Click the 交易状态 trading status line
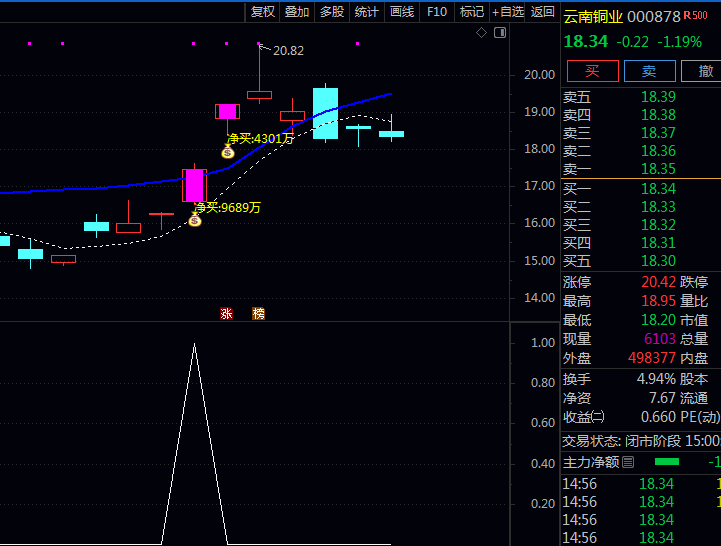The width and height of the screenshot is (721, 546). 641,441
